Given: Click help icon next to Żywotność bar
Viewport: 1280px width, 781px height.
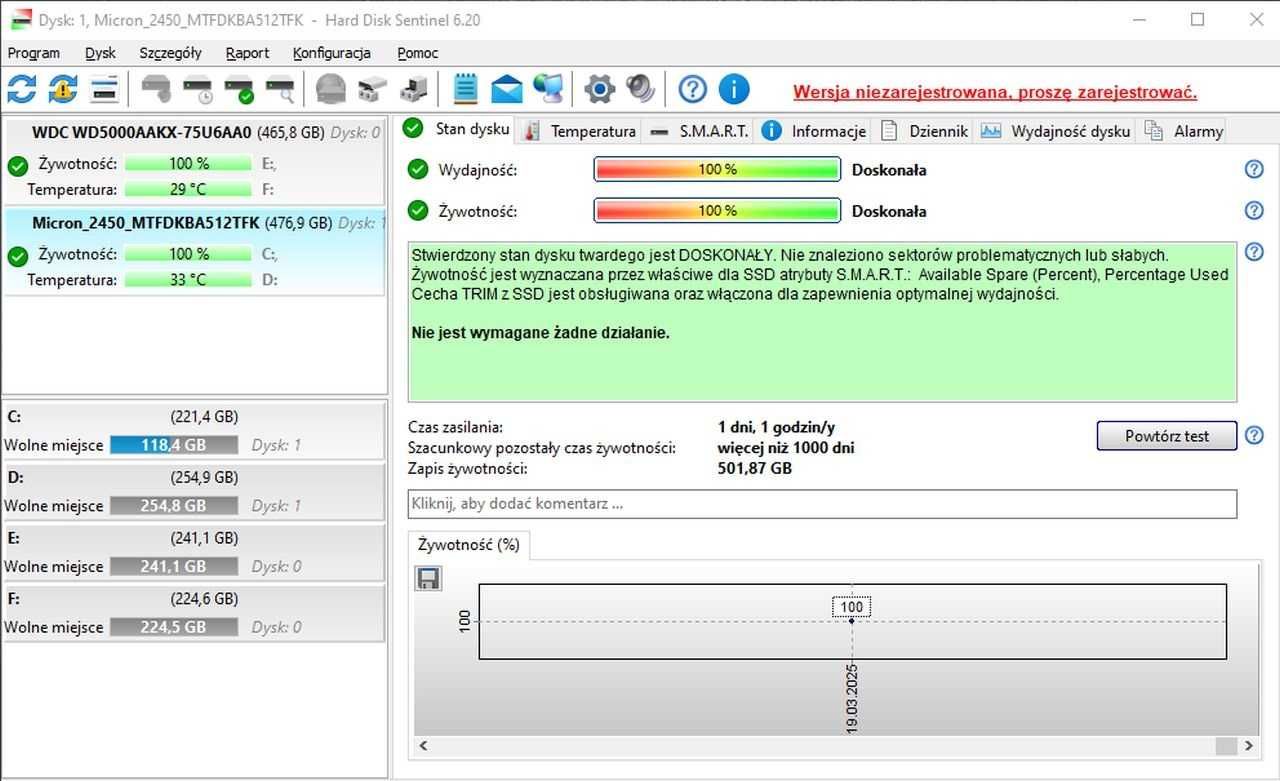Looking at the screenshot, I should [x=1254, y=210].
